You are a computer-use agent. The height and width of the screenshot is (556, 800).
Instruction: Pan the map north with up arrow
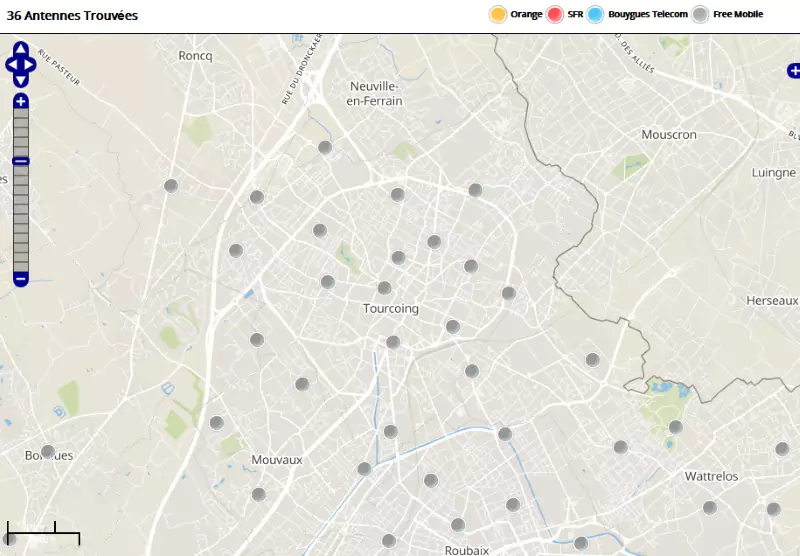pos(21,48)
